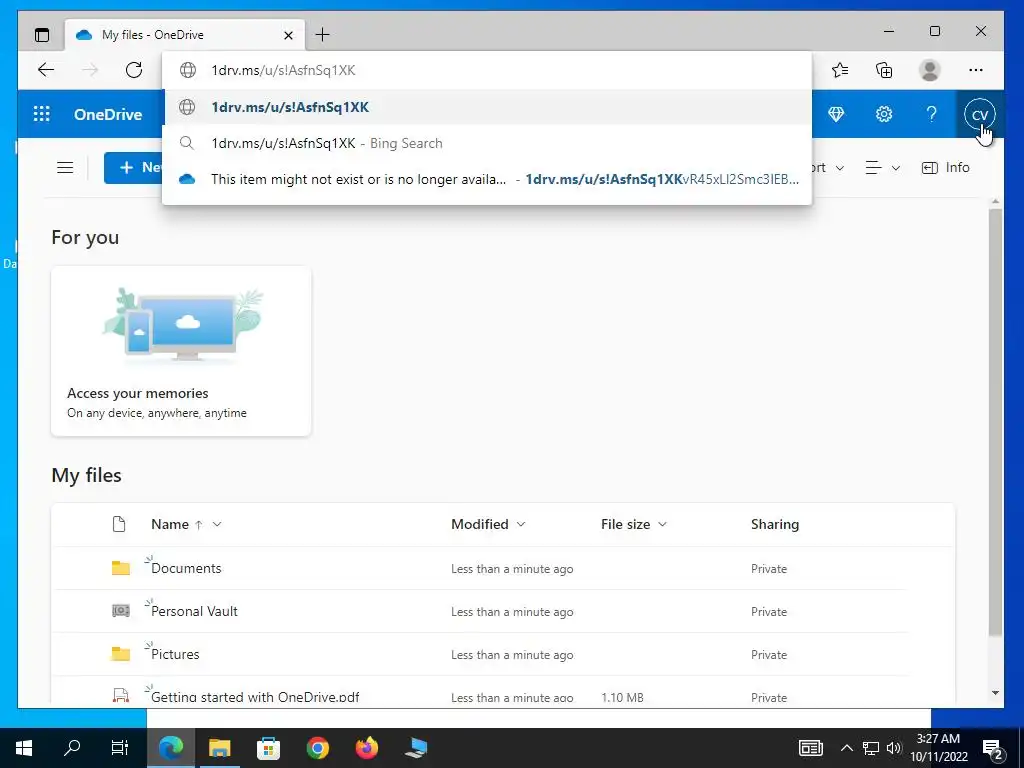
Task: Show hidden system tray icons
Action: pyautogui.click(x=846, y=748)
